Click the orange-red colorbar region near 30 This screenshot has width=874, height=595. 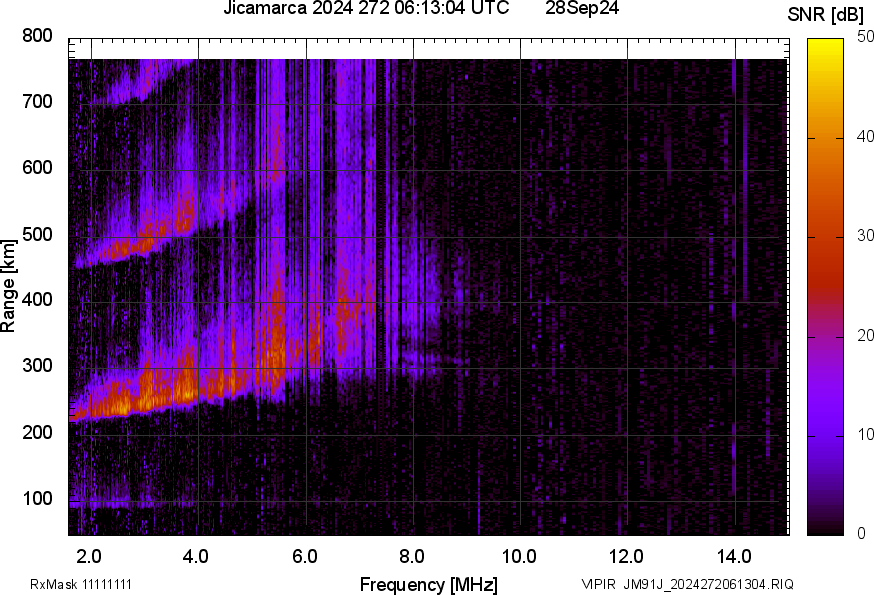pos(827,238)
